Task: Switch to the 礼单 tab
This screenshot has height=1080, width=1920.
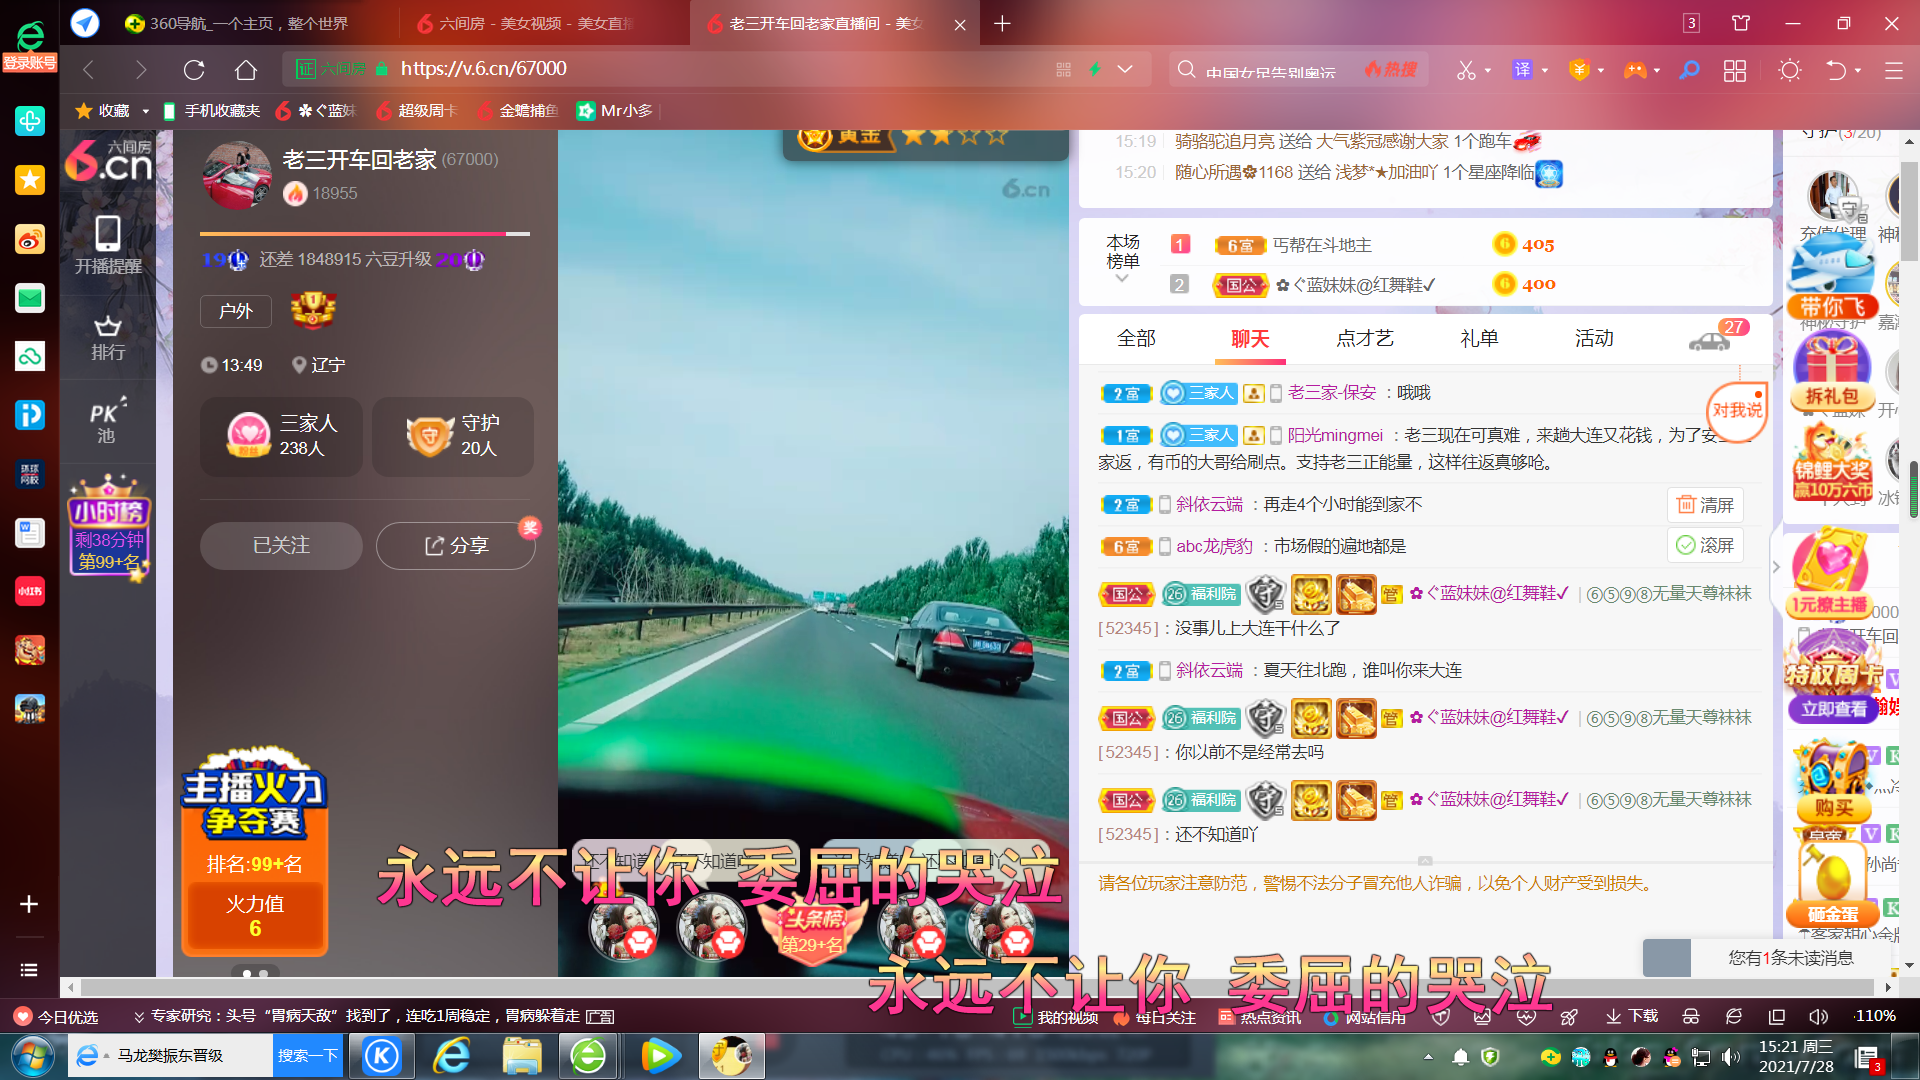Action: [1479, 338]
